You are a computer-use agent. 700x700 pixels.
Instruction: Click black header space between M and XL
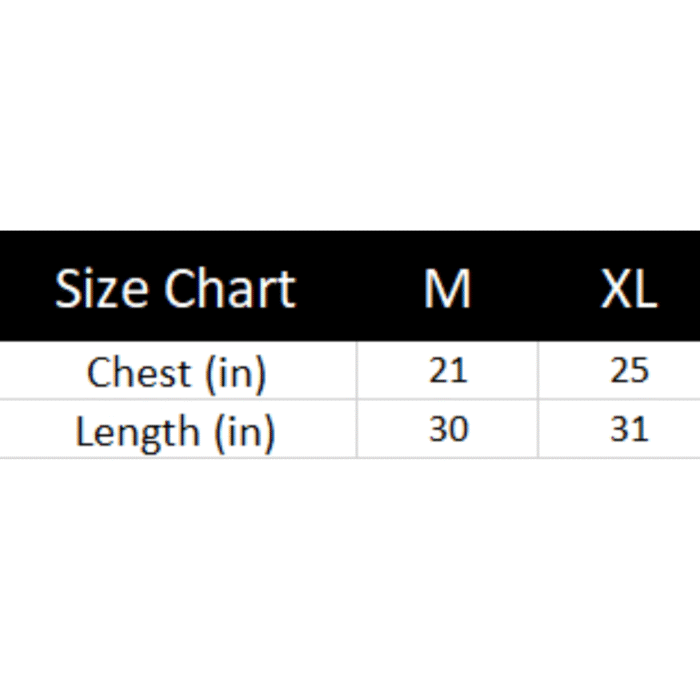[x=537, y=289]
